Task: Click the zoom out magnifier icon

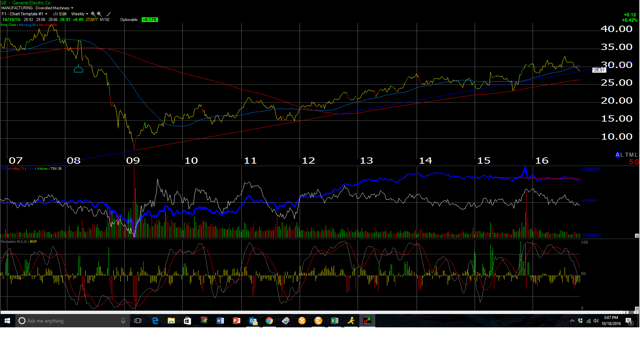Action: pos(93,14)
